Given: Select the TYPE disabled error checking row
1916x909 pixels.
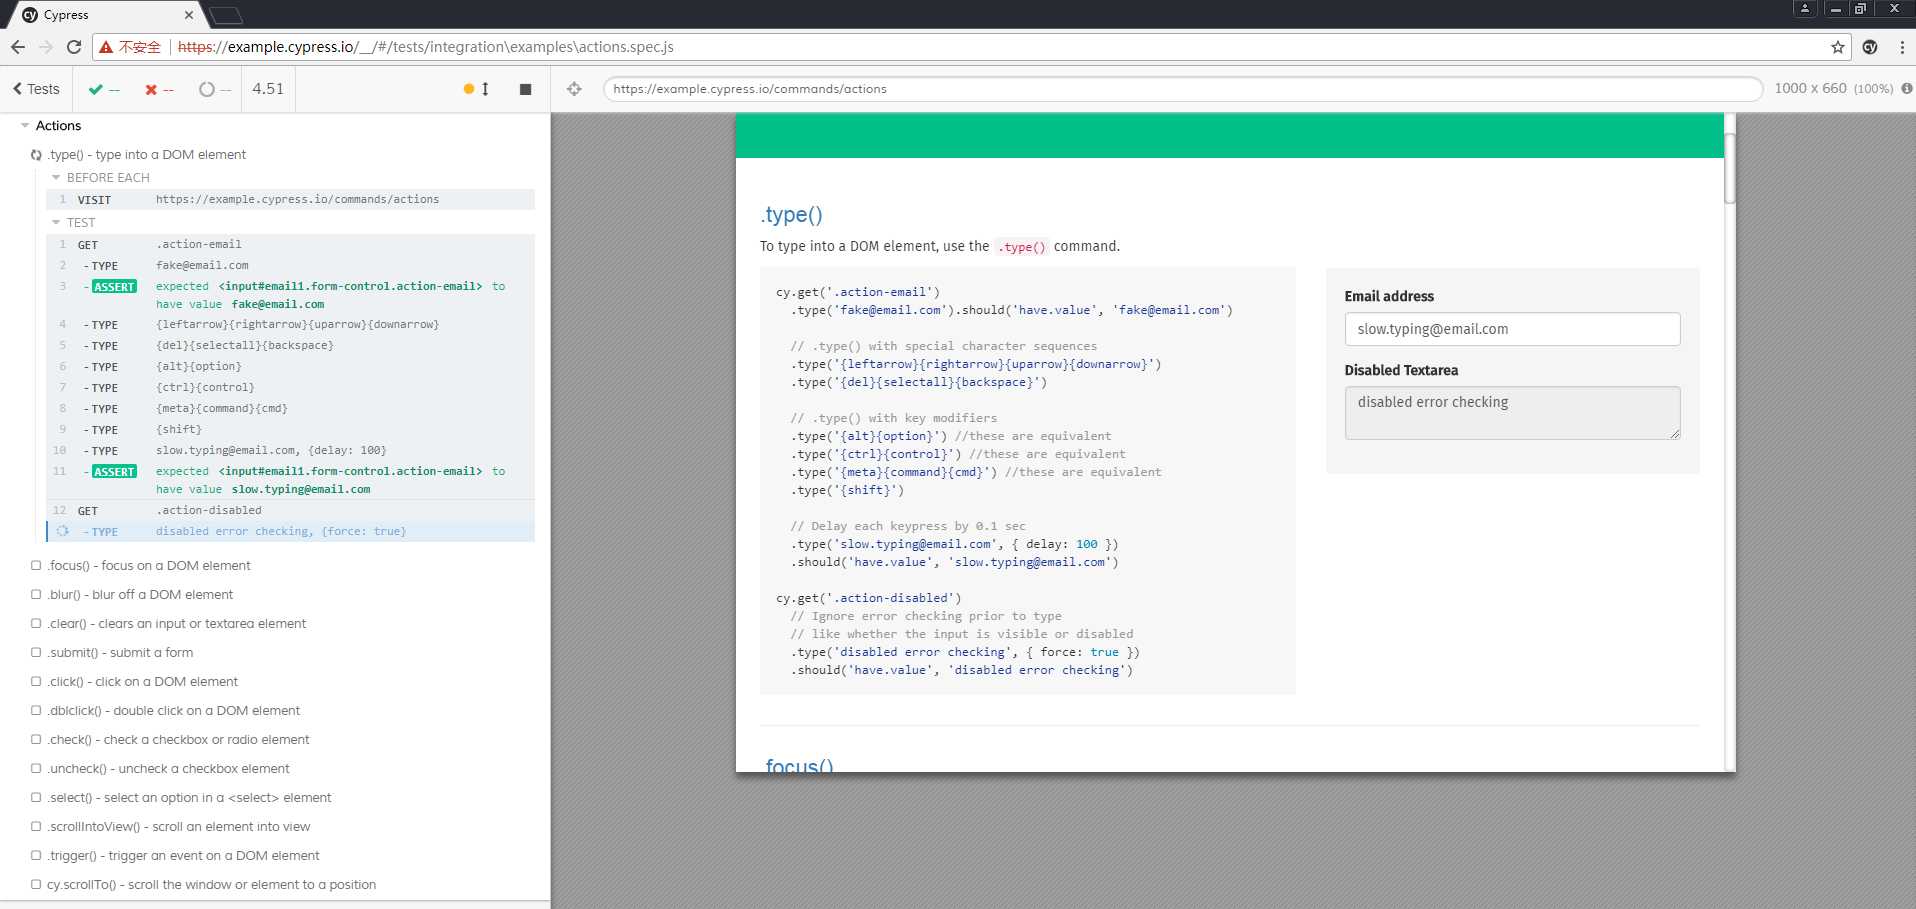Looking at the screenshot, I should [x=290, y=531].
